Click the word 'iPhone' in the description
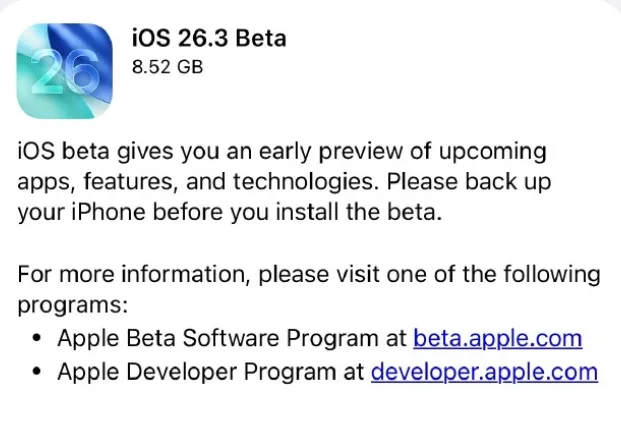Screen dimensions: 621x437 pyautogui.click(x=103, y=213)
